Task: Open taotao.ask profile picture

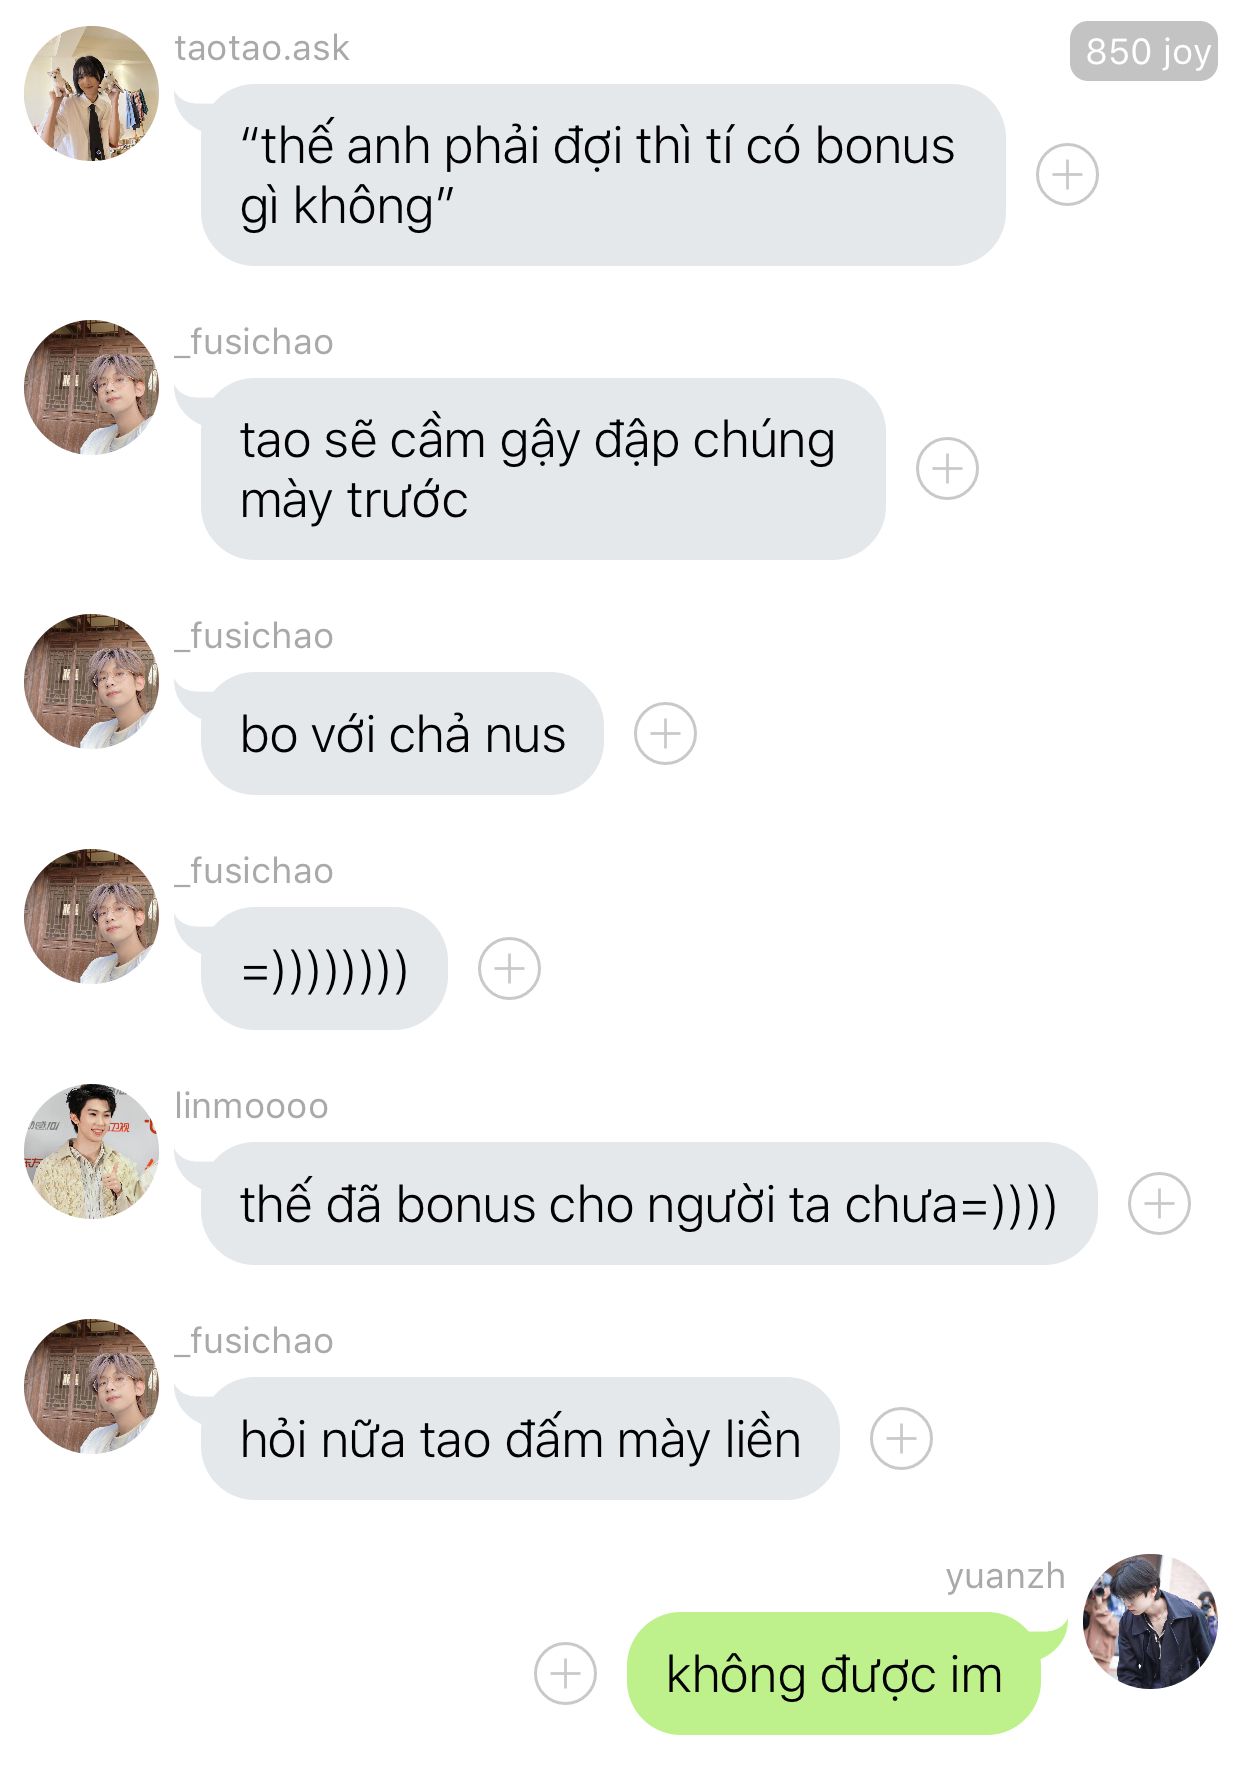Action: click(x=91, y=93)
